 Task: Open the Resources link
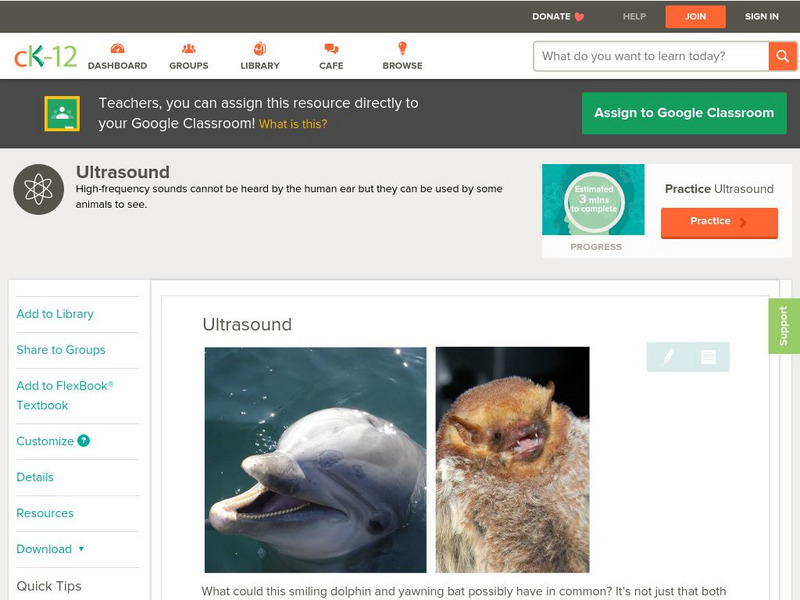click(45, 513)
